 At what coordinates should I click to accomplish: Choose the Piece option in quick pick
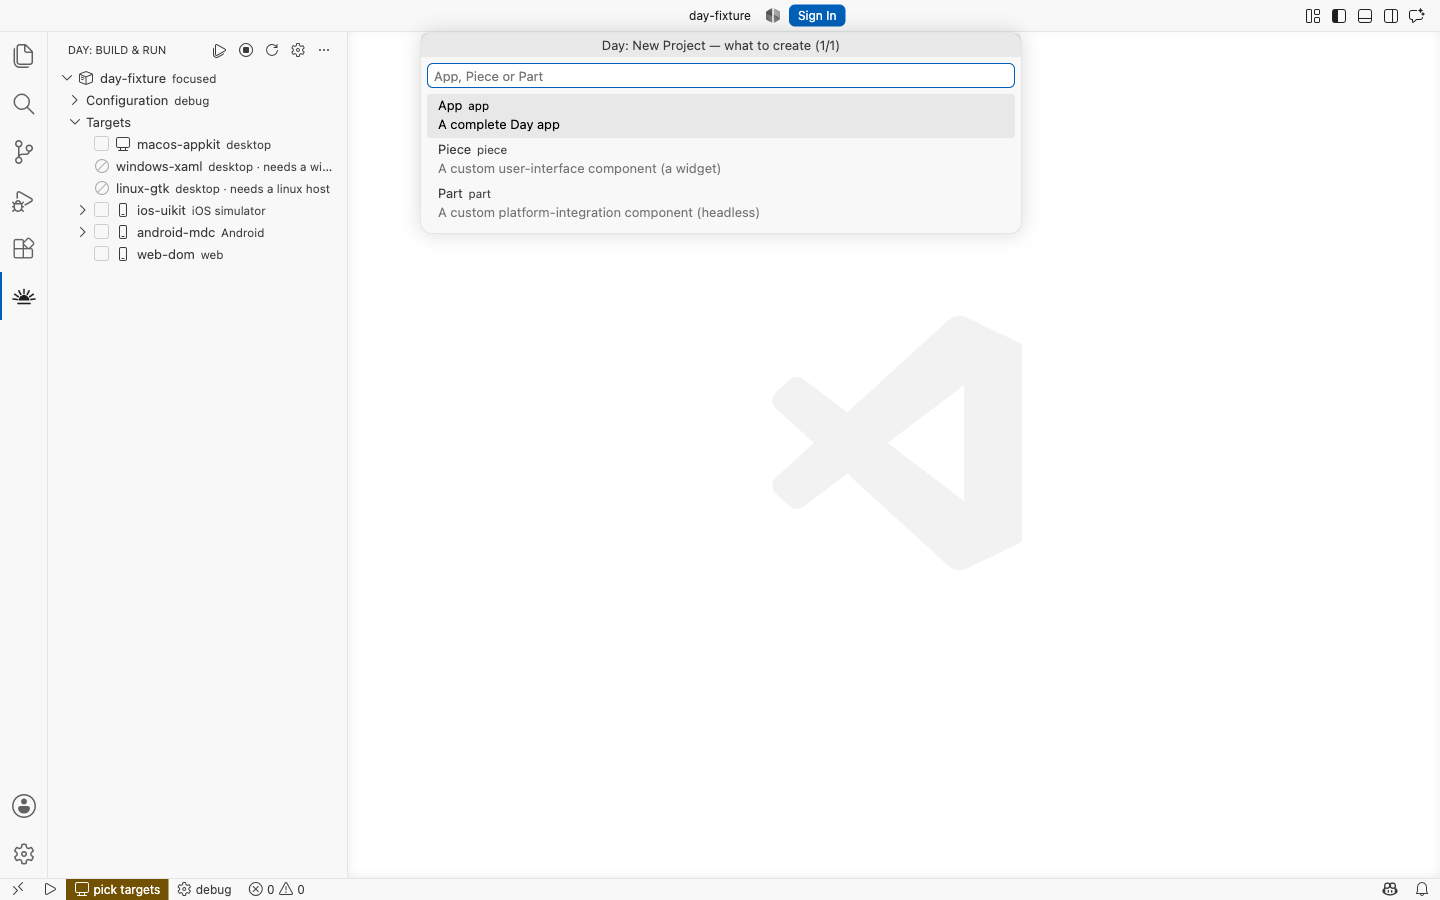(721, 159)
